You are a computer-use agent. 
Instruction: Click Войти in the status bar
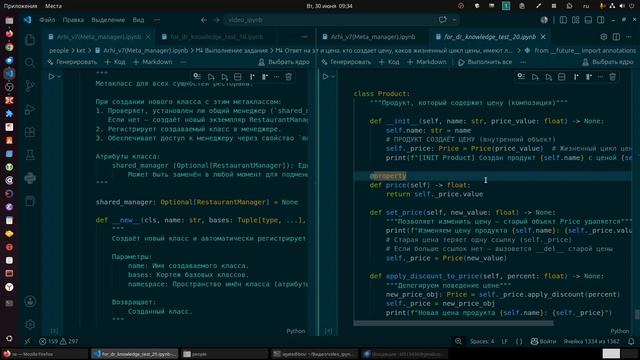pos(543,341)
